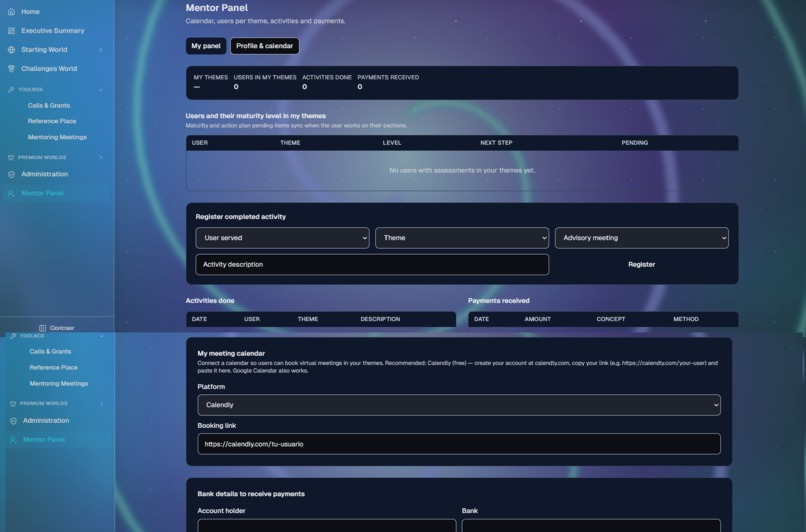Image resolution: width=806 pixels, height=532 pixels.
Task: Click the AMOUNT column header in Payments received
Action: [538, 319]
